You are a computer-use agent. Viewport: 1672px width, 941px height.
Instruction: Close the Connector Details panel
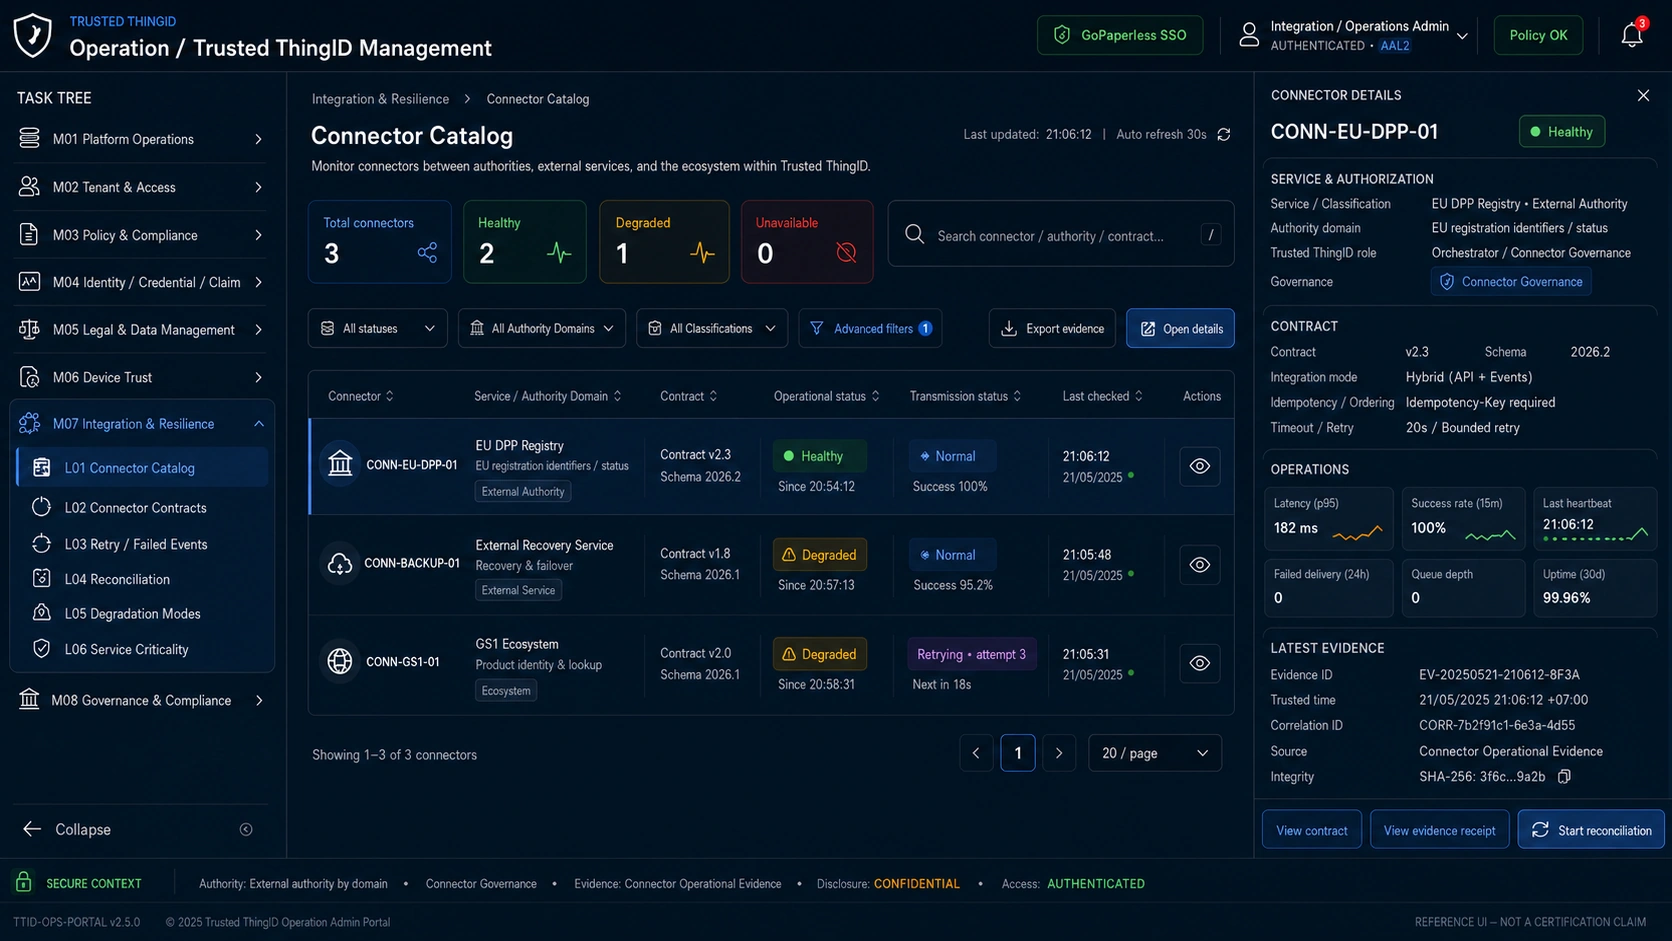tap(1643, 95)
